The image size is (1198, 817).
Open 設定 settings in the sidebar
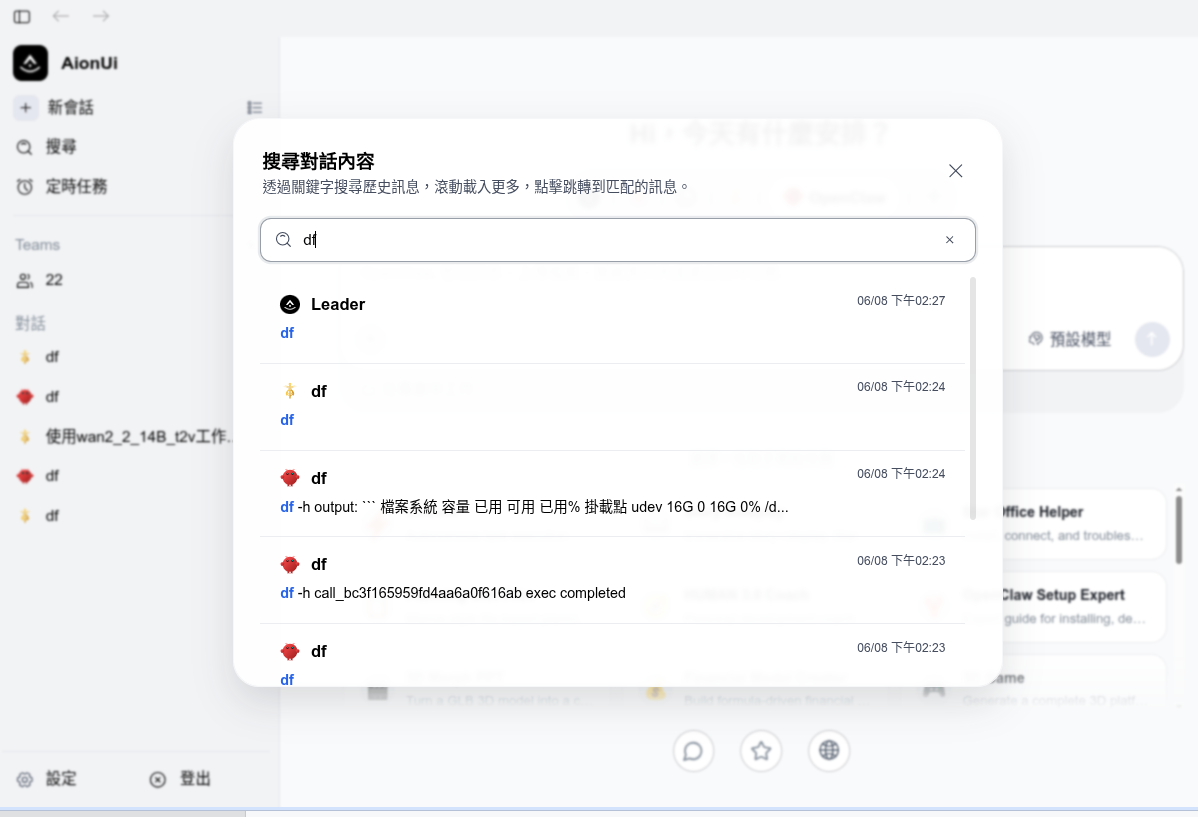pos(61,779)
